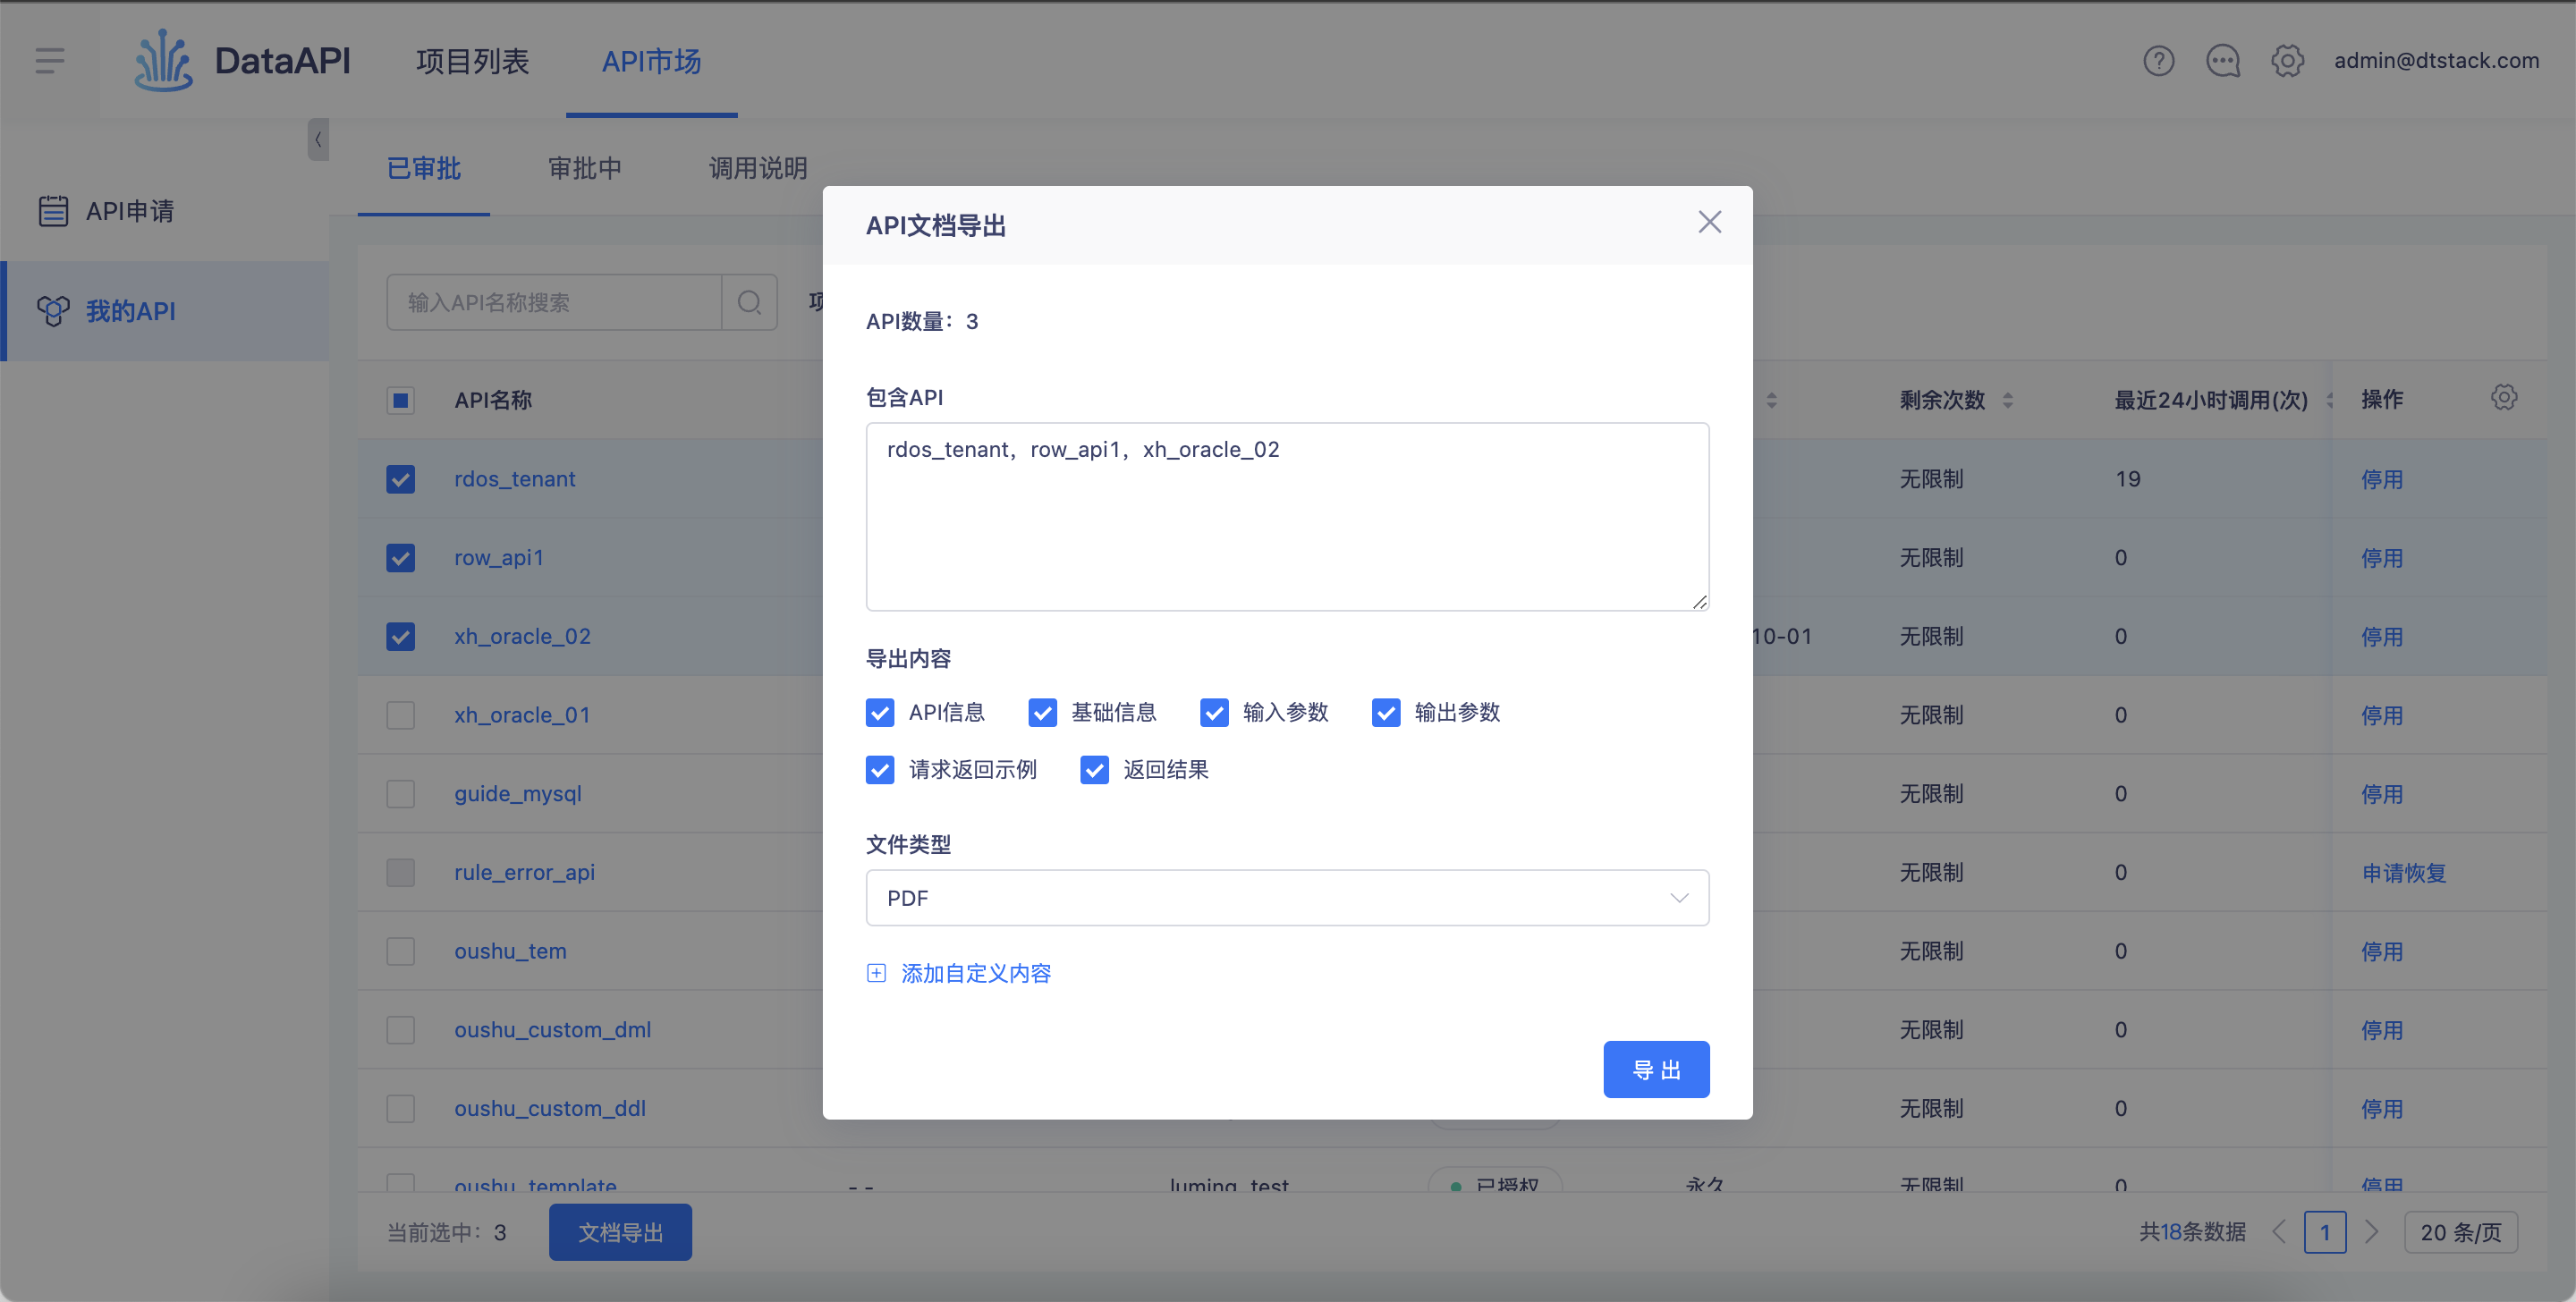Open the rdos_tenant API link
The image size is (2576, 1302).
pyautogui.click(x=514, y=479)
